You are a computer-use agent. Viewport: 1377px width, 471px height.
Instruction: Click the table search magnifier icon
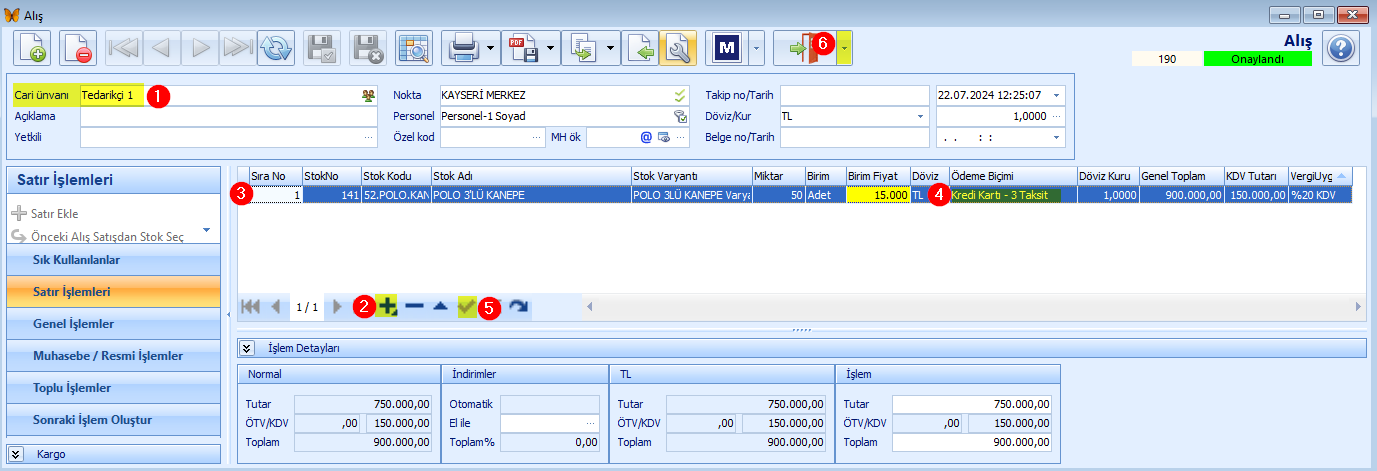(x=412, y=47)
